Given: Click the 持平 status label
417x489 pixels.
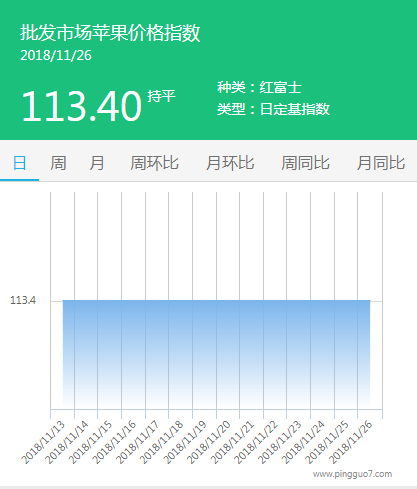Looking at the screenshot, I should pyautogui.click(x=161, y=96).
